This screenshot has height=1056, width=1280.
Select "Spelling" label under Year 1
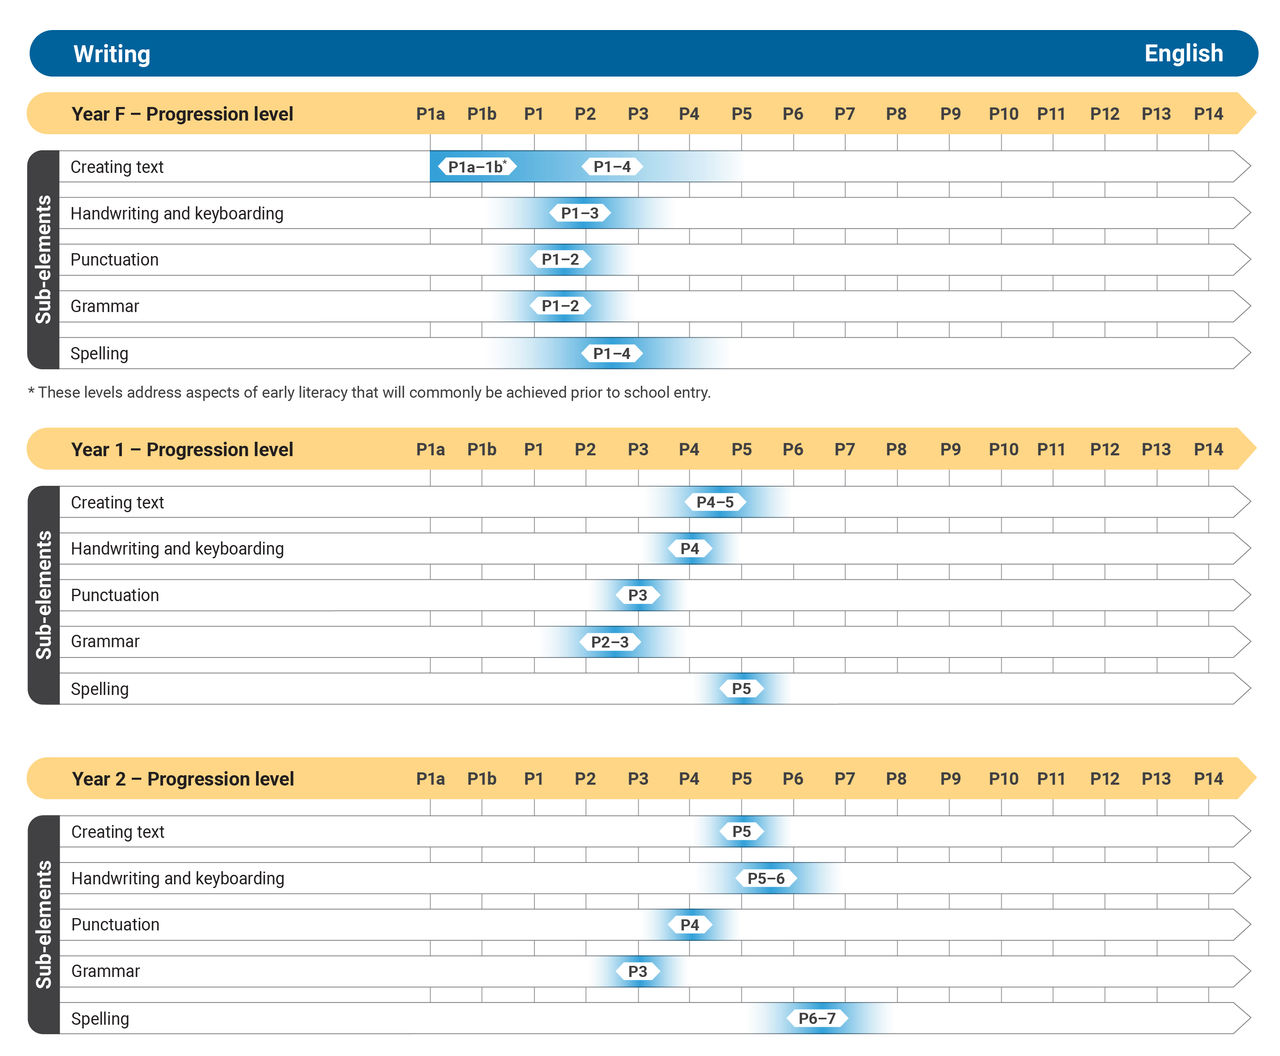(x=99, y=689)
